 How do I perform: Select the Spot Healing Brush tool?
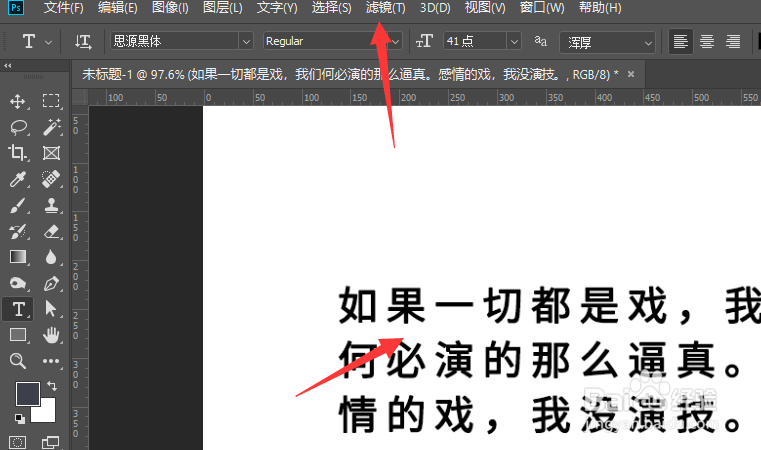pyautogui.click(x=51, y=179)
